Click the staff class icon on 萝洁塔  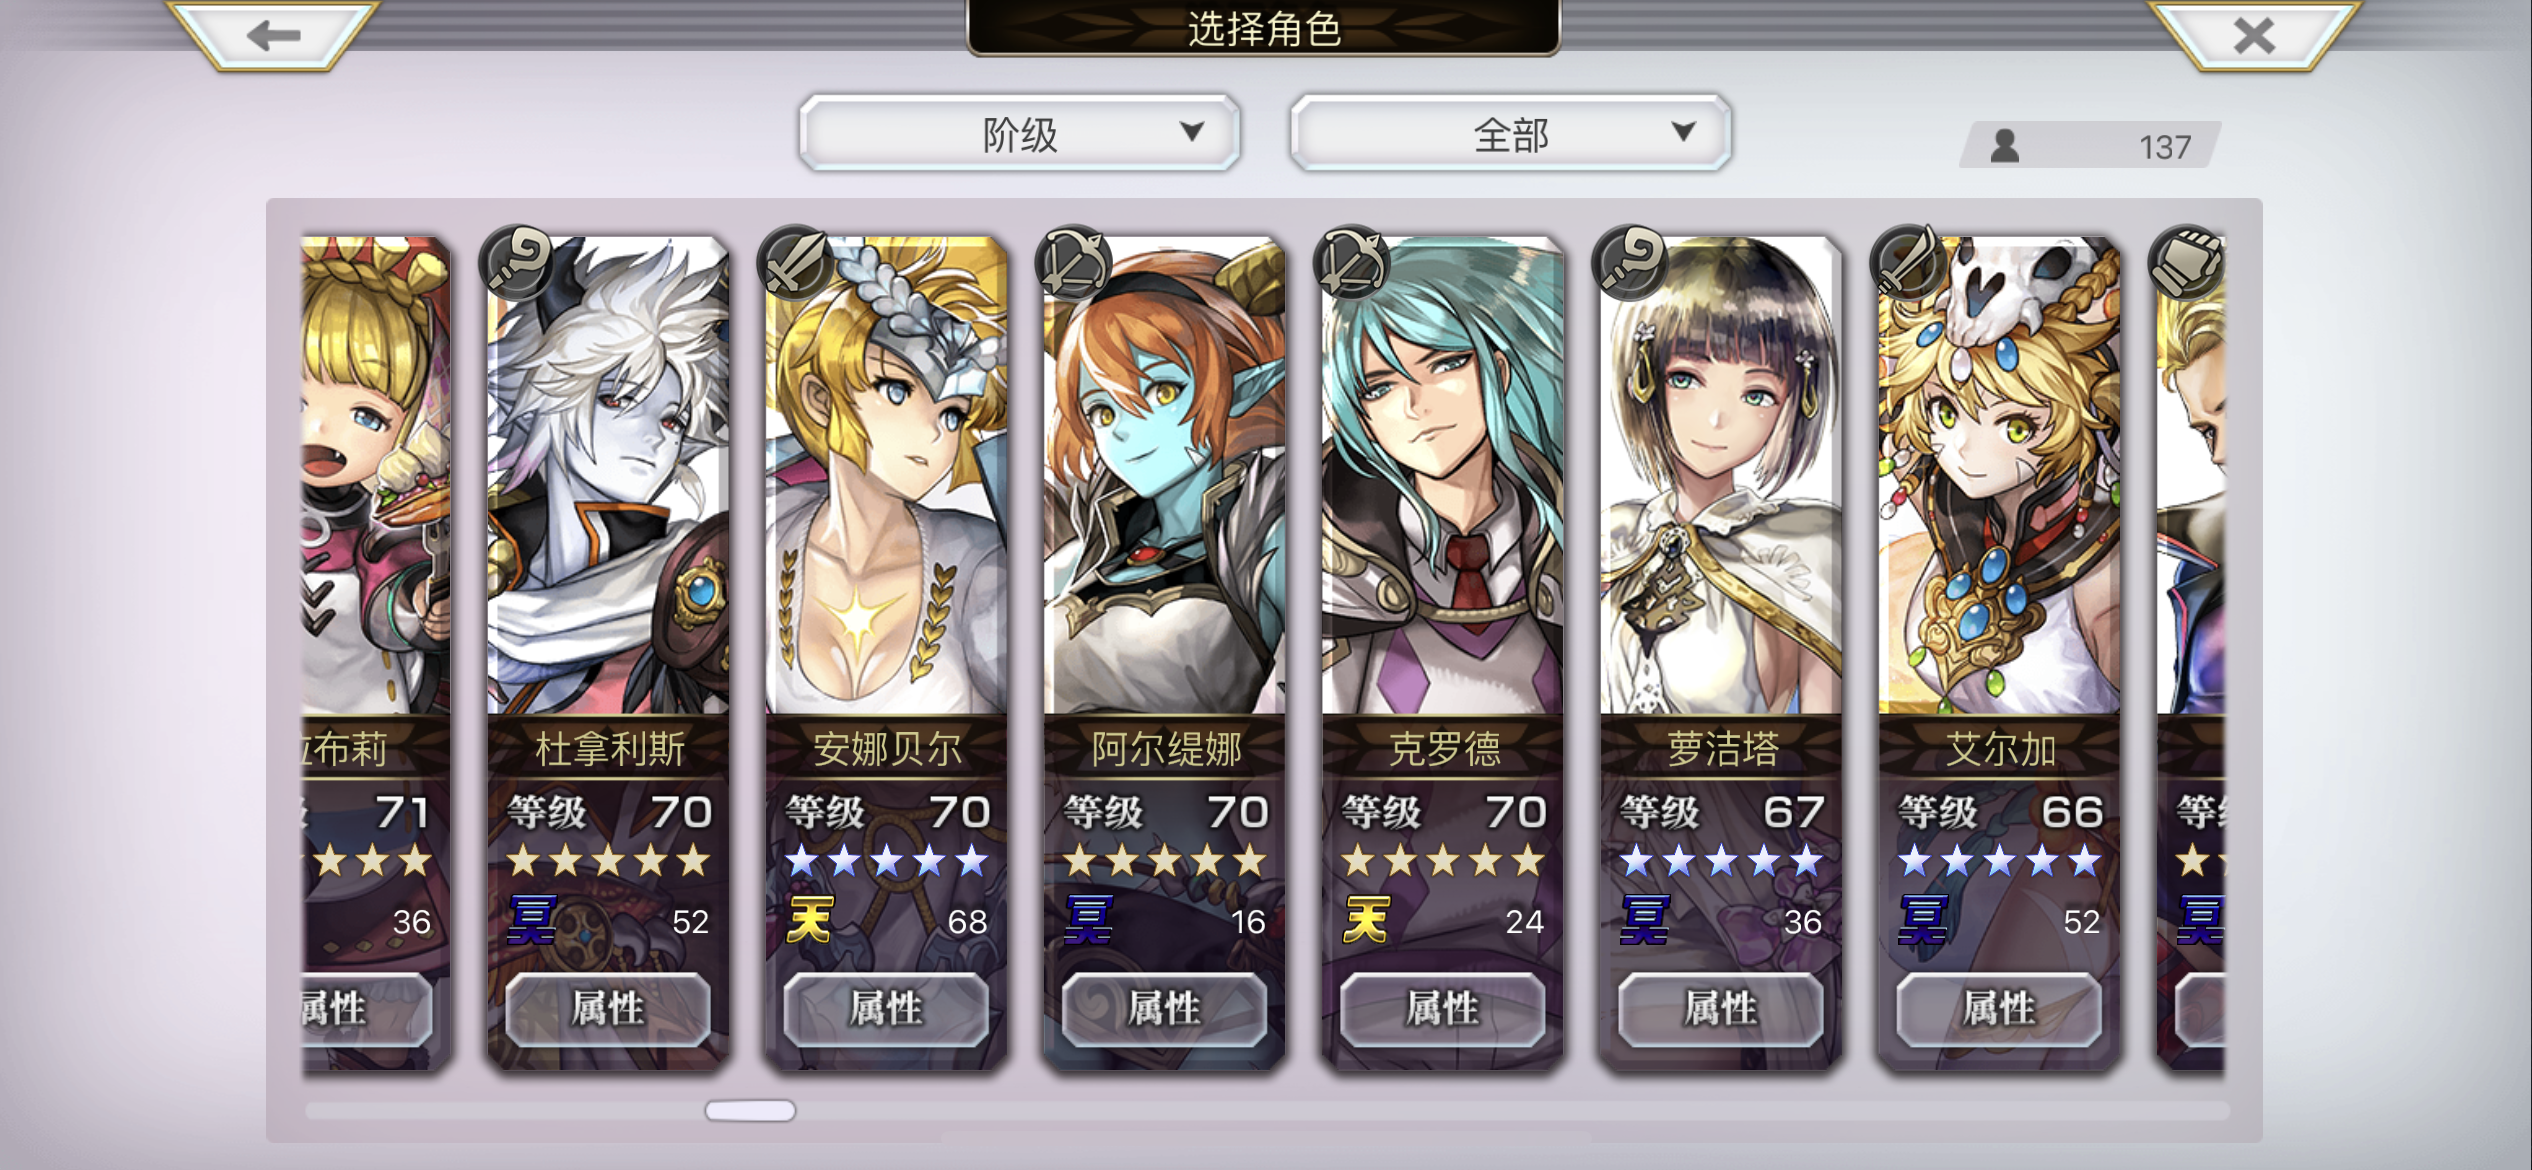click(1630, 263)
